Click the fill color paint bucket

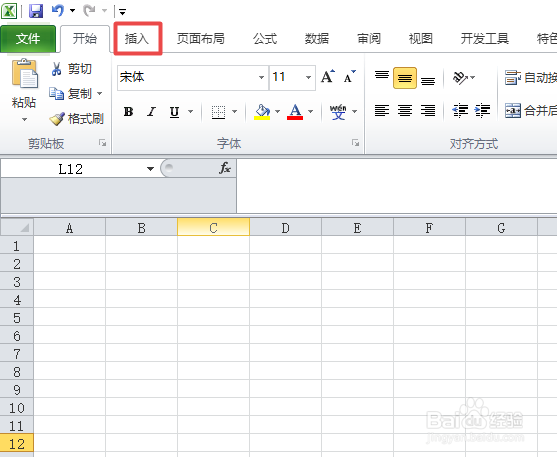coord(262,112)
